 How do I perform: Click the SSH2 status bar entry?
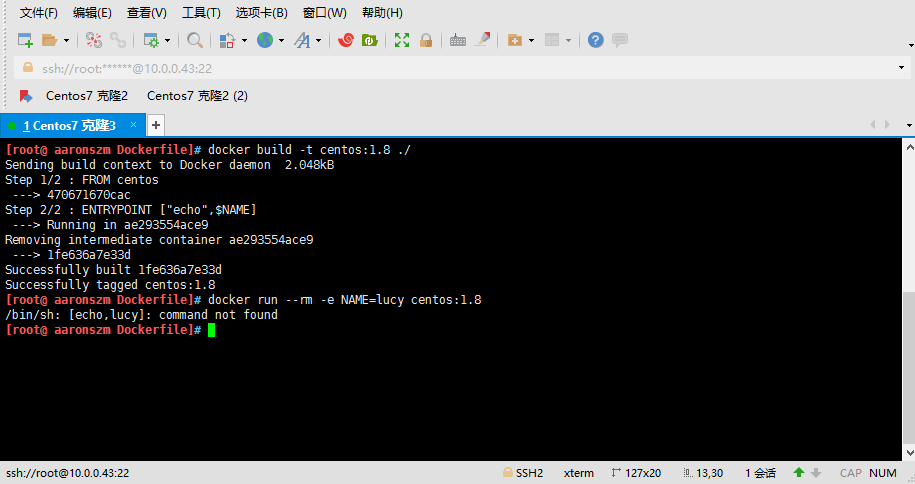523,473
